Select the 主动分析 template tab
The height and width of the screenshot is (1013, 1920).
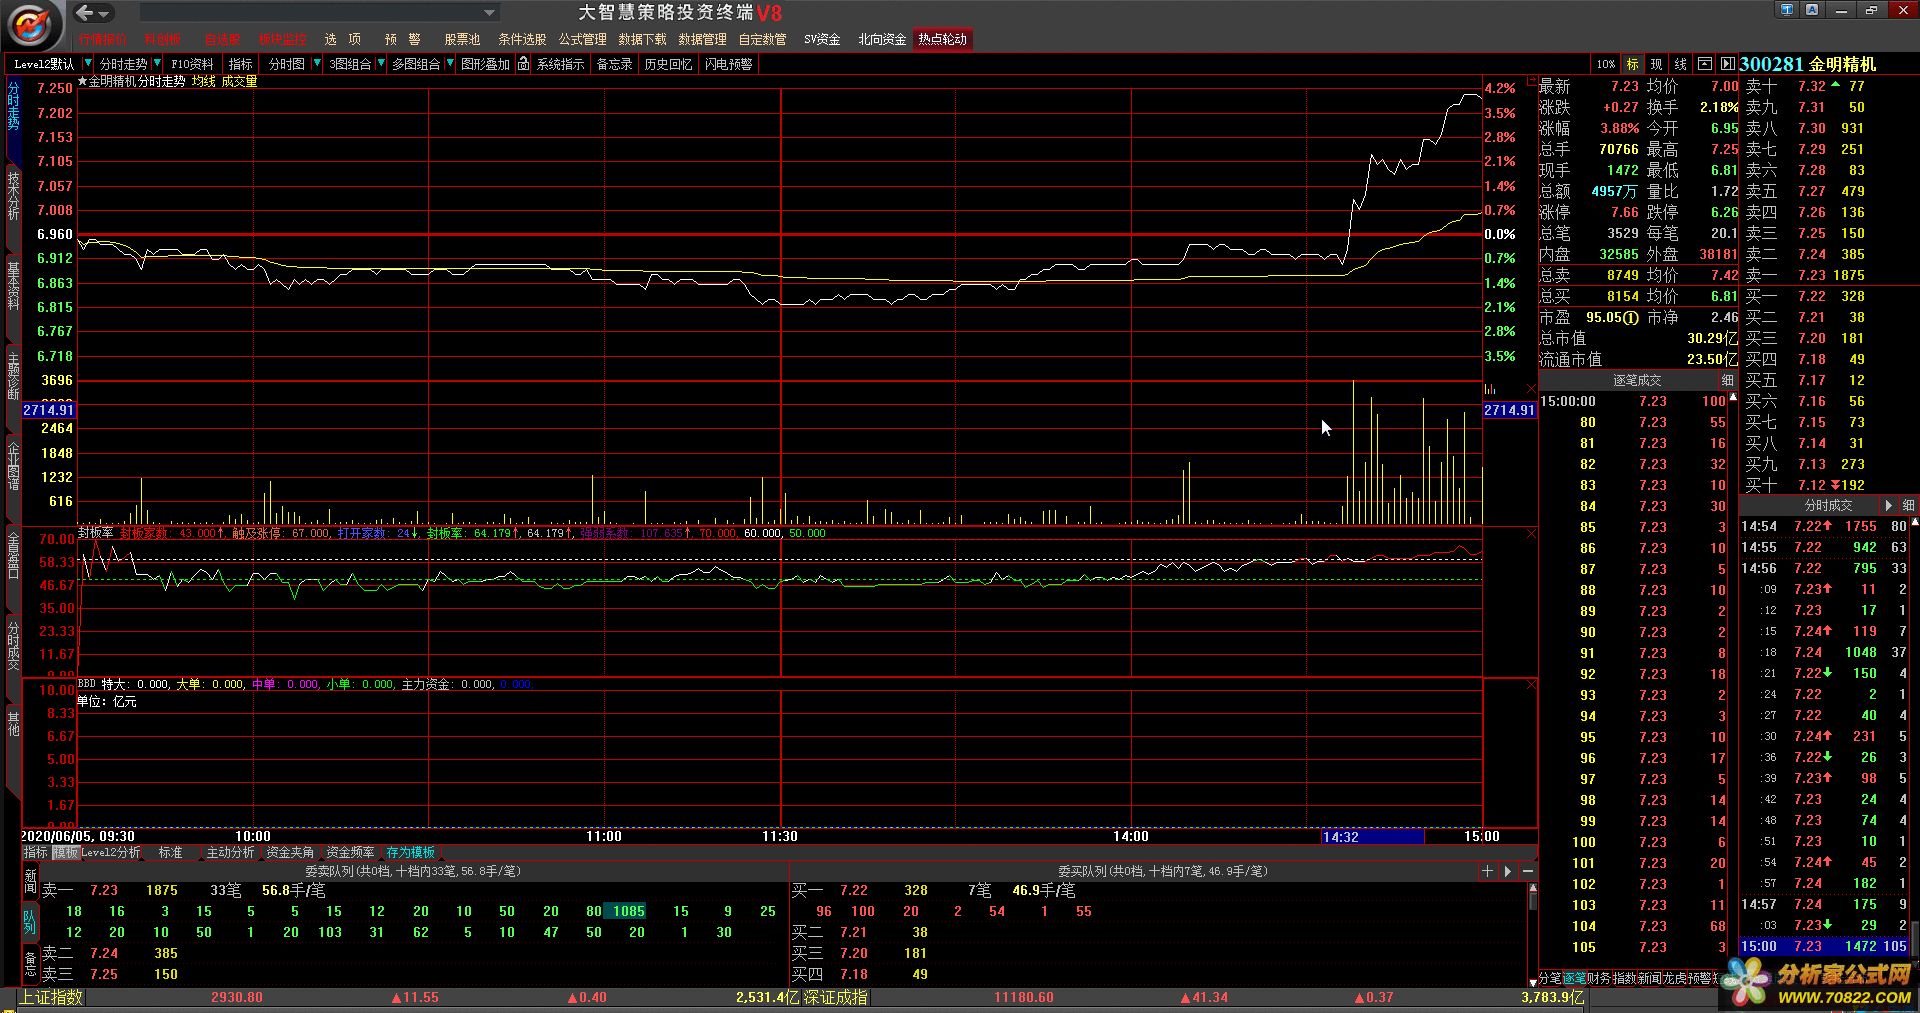230,852
